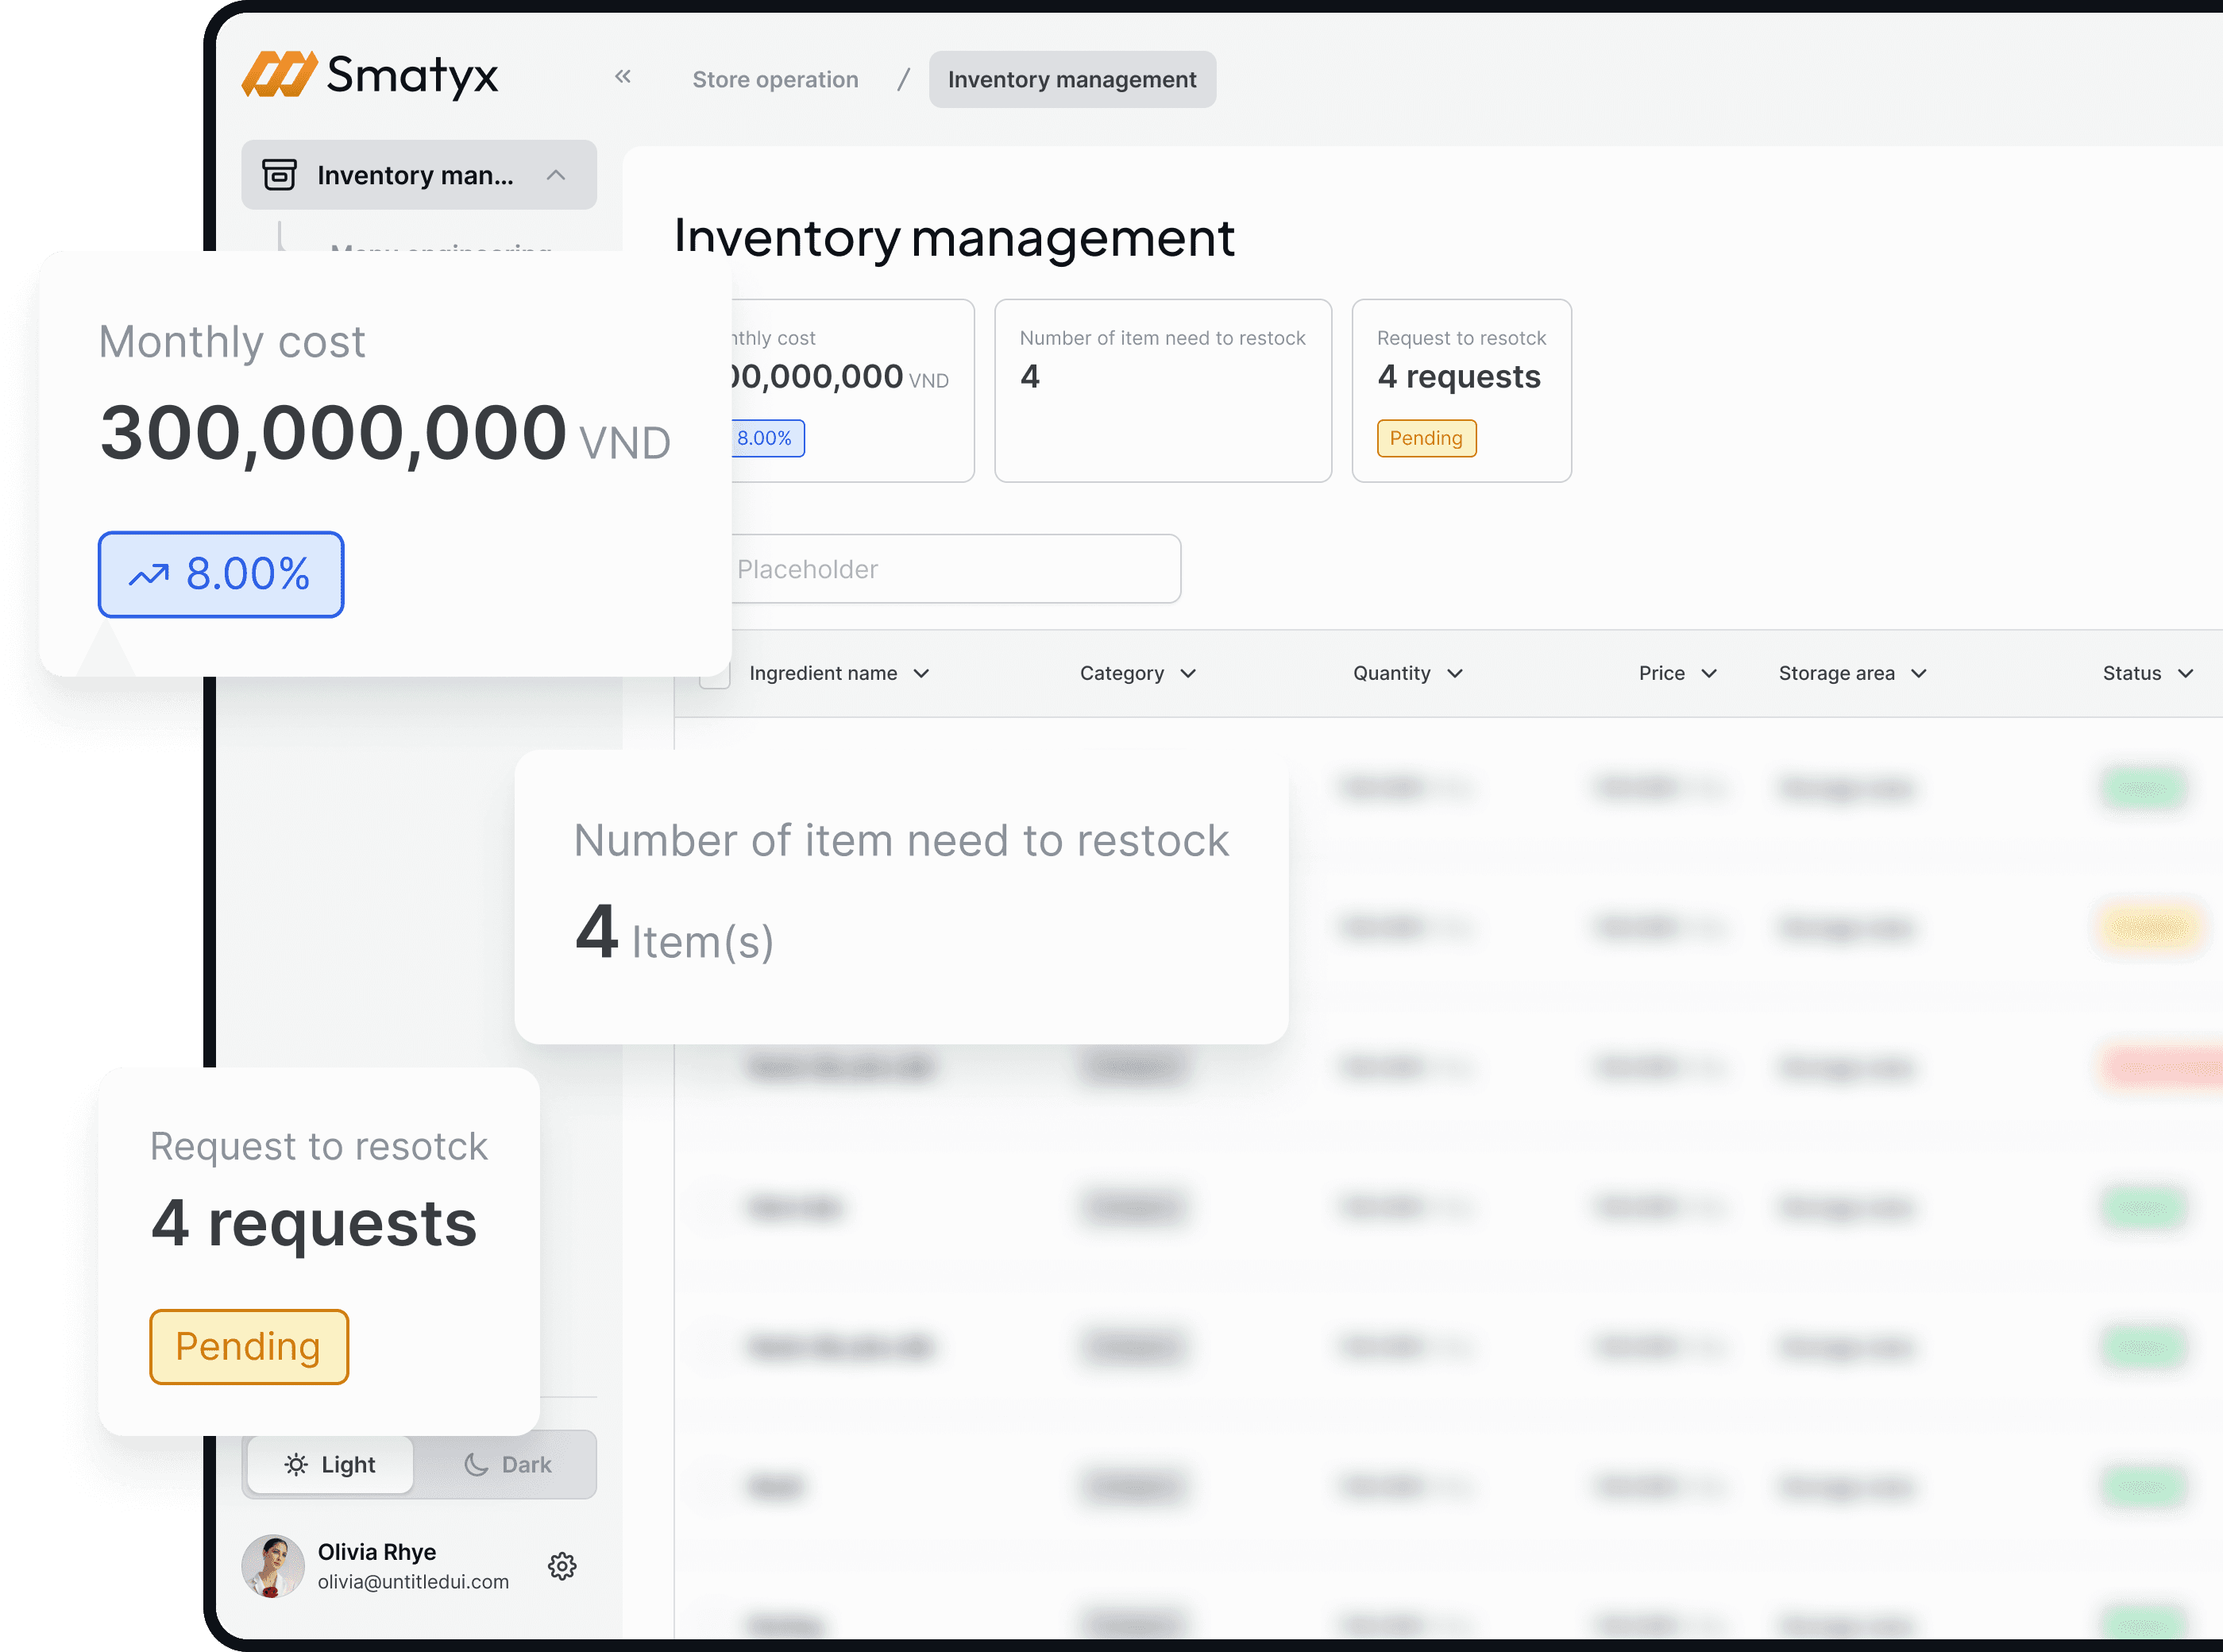Image resolution: width=2223 pixels, height=1652 pixels.
Task: Click the large 'Monthly cost' heading
Action: [x=232, y=342]
